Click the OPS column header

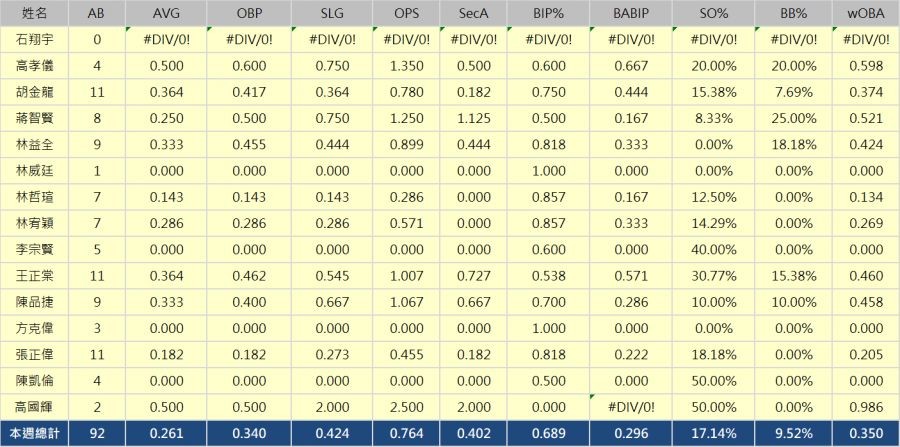pos(404,14)
